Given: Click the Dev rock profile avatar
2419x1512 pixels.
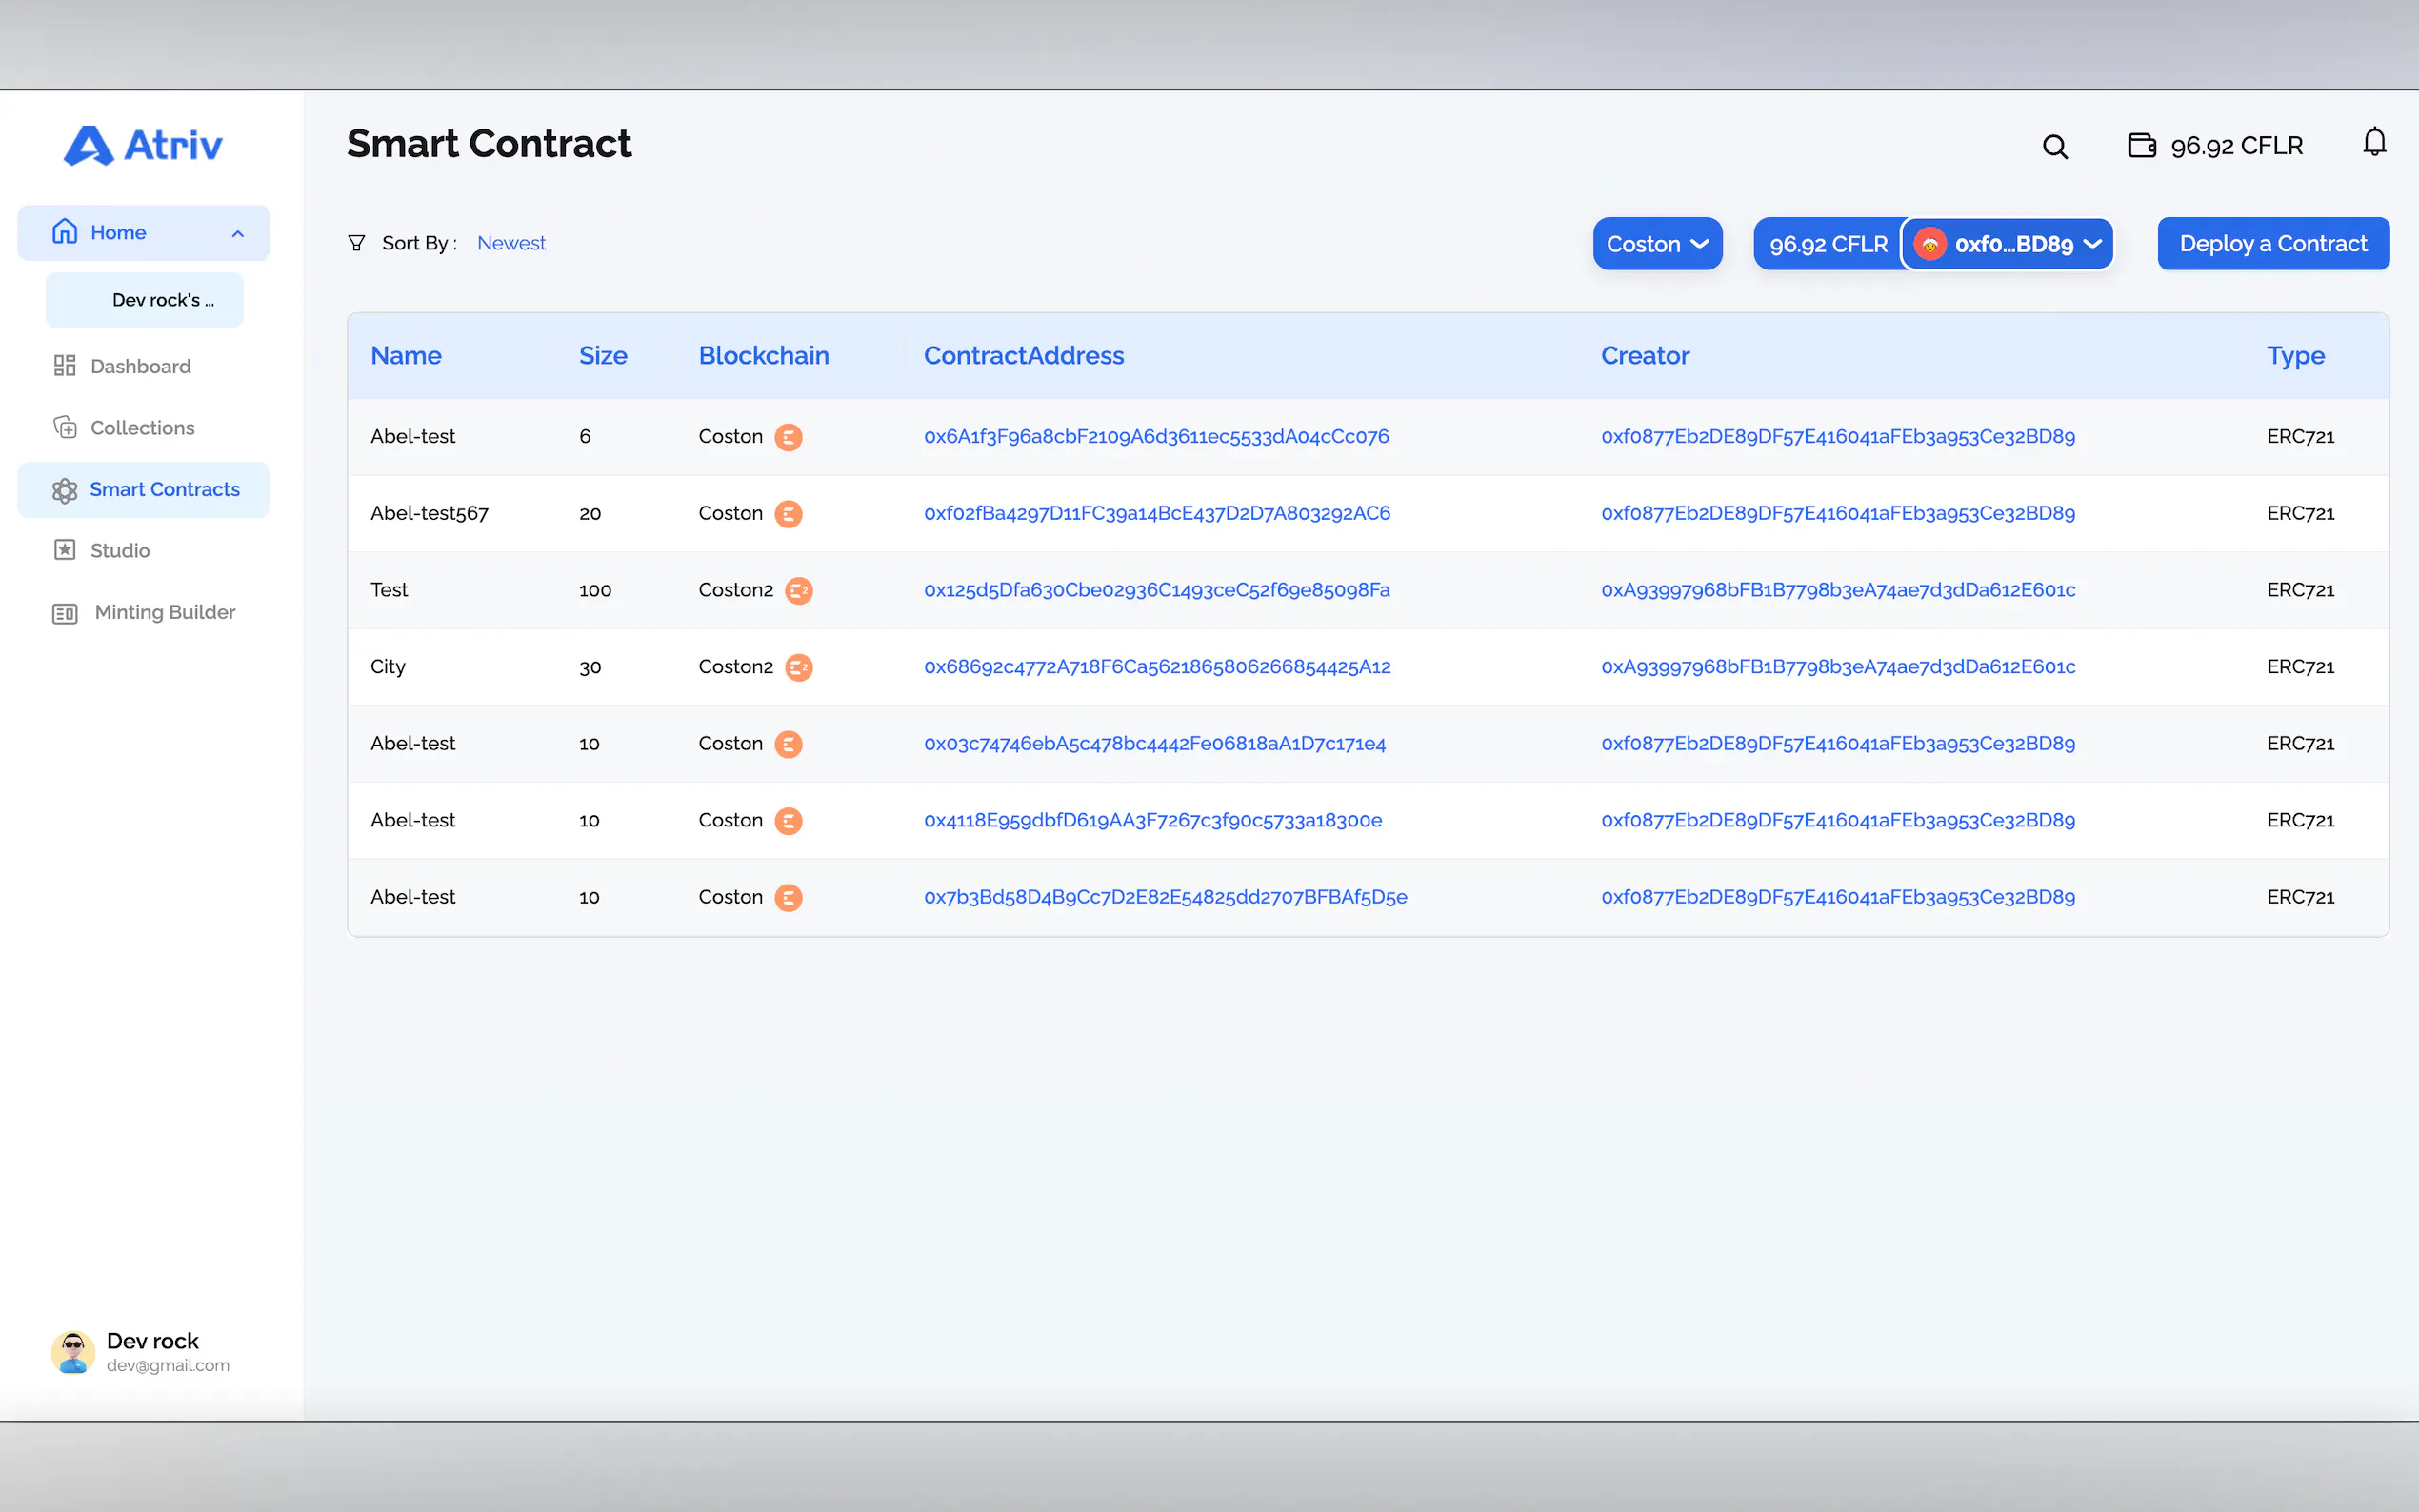Looking at the screenshot, I should pyautogui.click(x=73, y=1352).
